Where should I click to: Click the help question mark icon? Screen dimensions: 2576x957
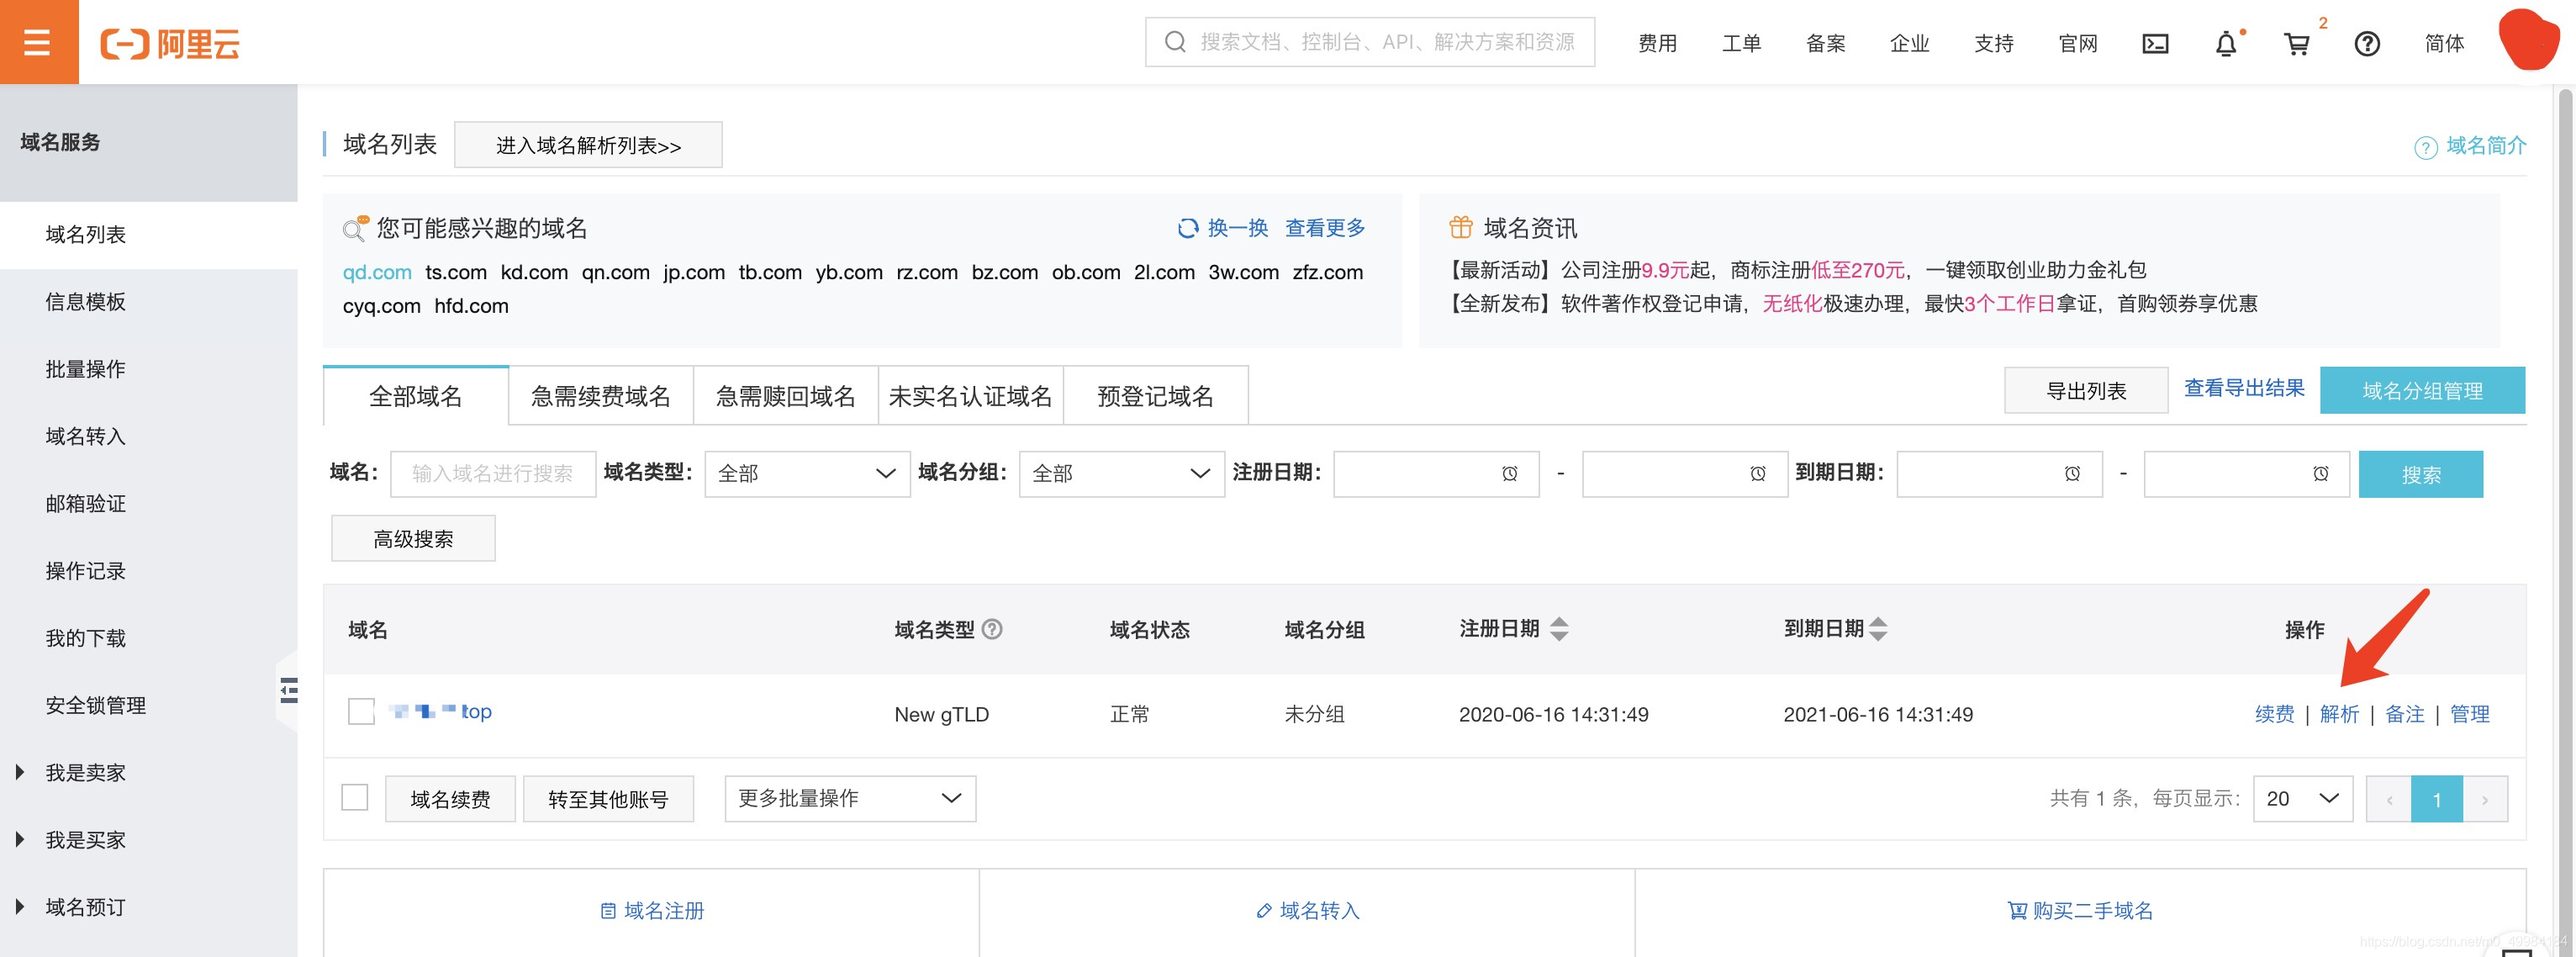tap(2367, 44)
